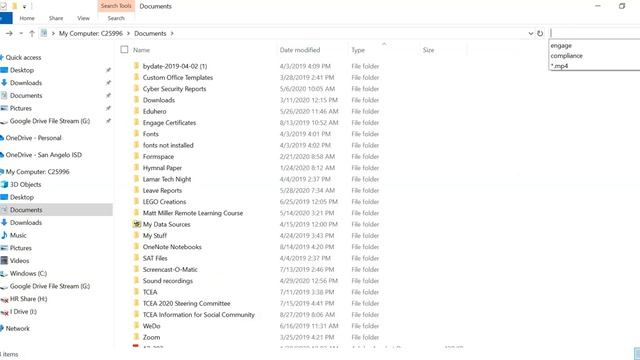Open pinned Pictures under Quick access
The height and width of the screenshot is (360, 640).
20,108
